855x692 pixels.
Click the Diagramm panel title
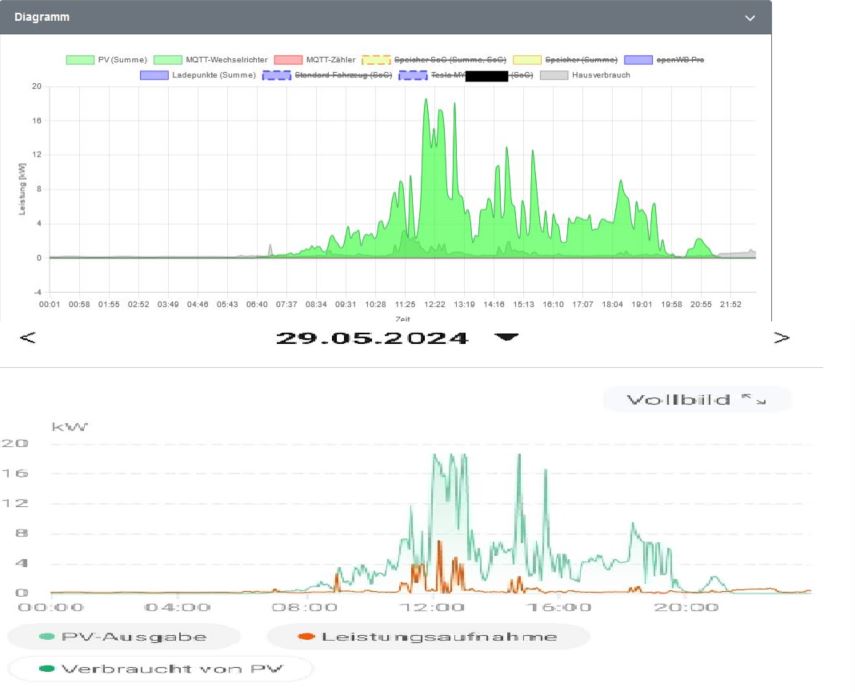click(x=42, y=17)
